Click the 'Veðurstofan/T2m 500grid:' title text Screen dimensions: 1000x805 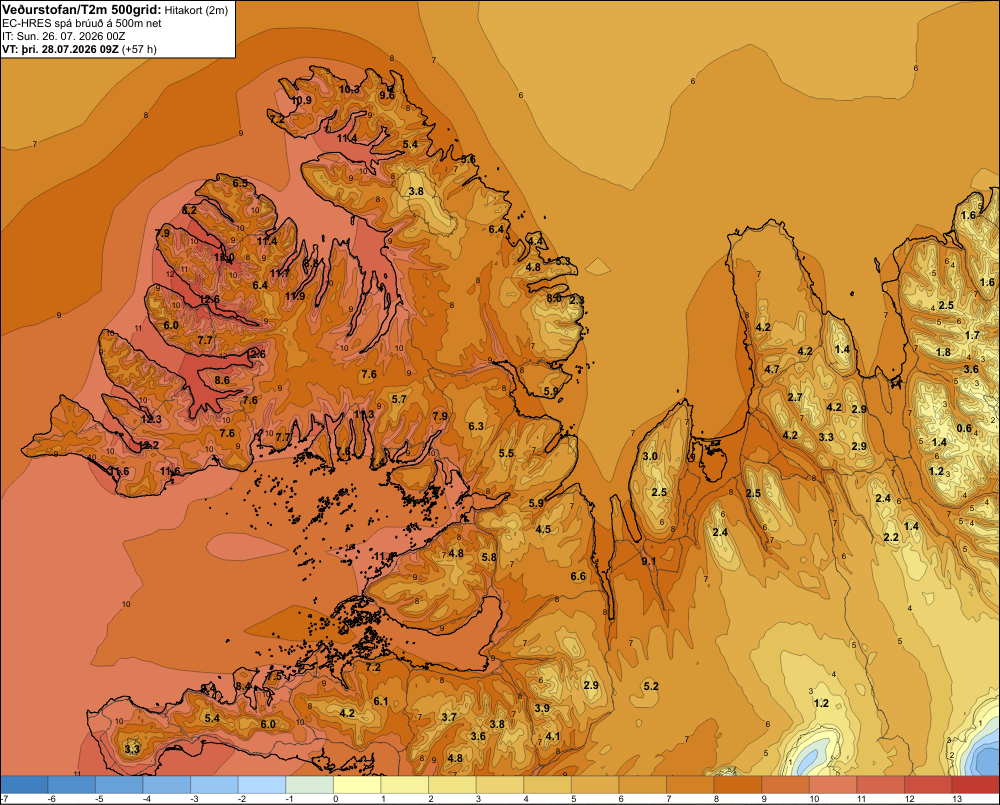click(x=82, y=10)
